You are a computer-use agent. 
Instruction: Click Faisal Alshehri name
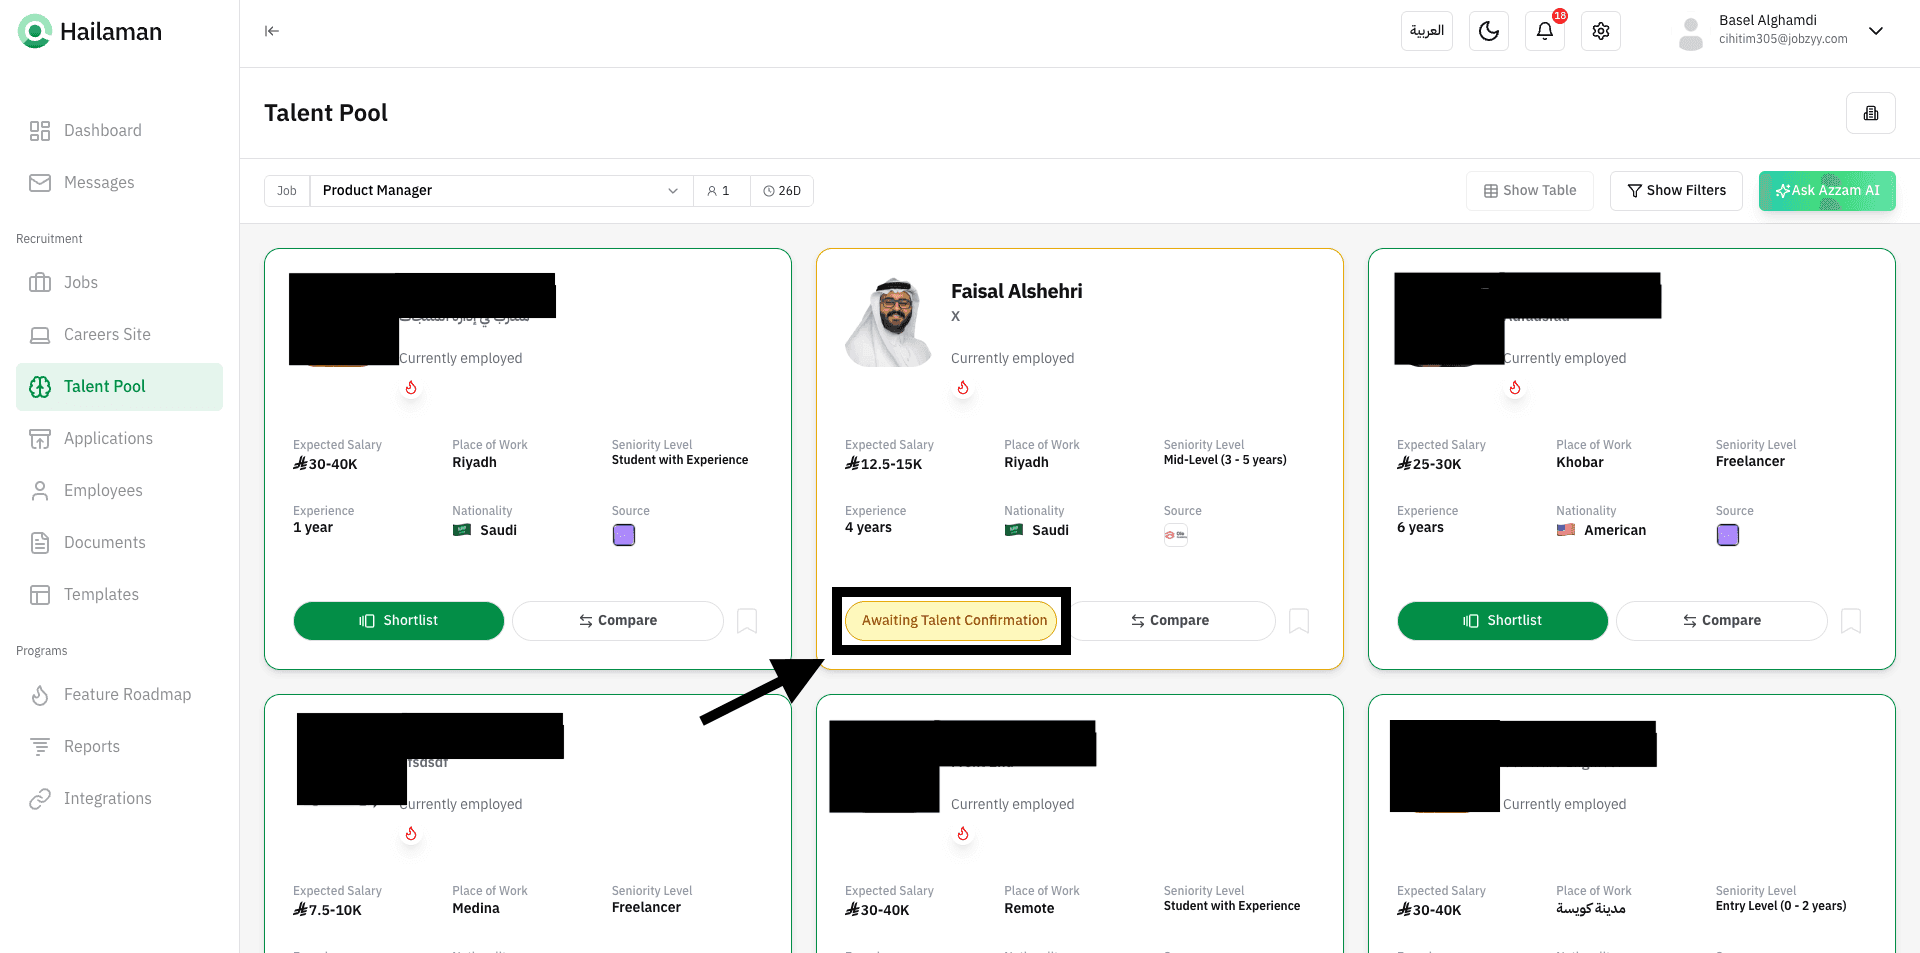1016,292
